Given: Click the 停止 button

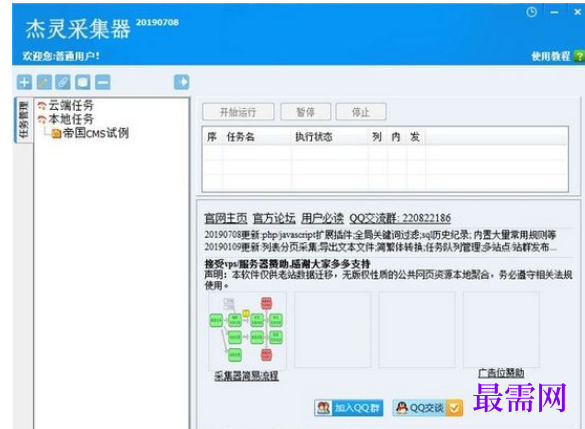Looking at the screenshot, I should pos(361,112).
